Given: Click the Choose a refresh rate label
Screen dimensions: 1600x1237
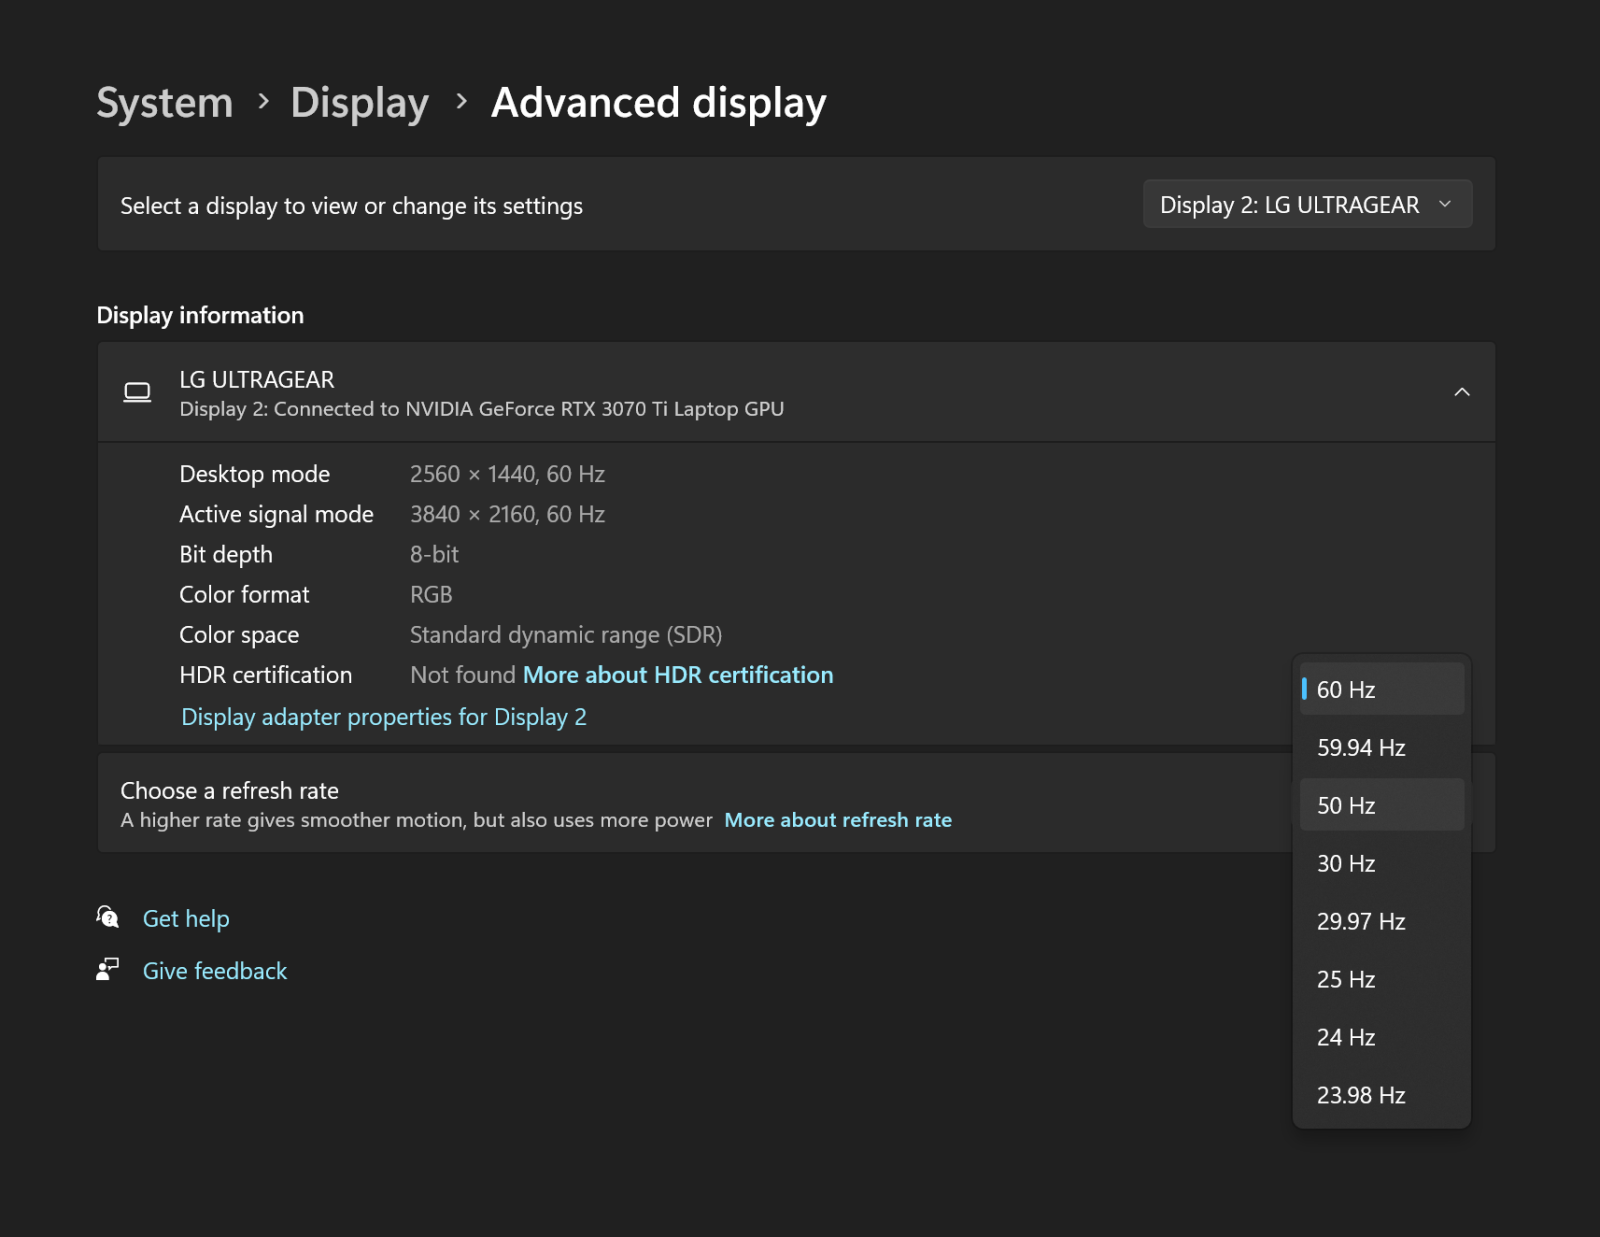Looking at the screenshot, I should (x=230, y=791).
